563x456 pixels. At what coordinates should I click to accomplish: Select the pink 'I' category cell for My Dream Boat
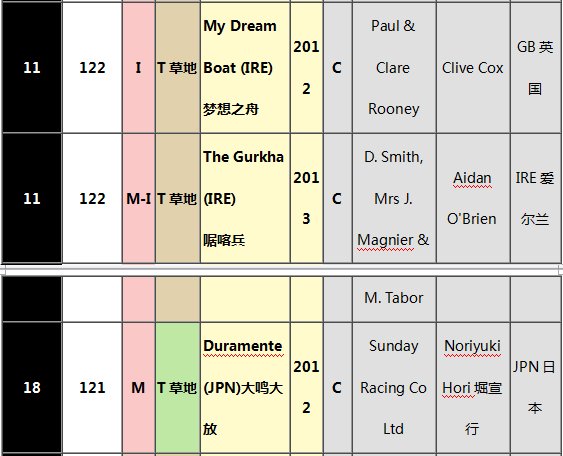(139, 68)
